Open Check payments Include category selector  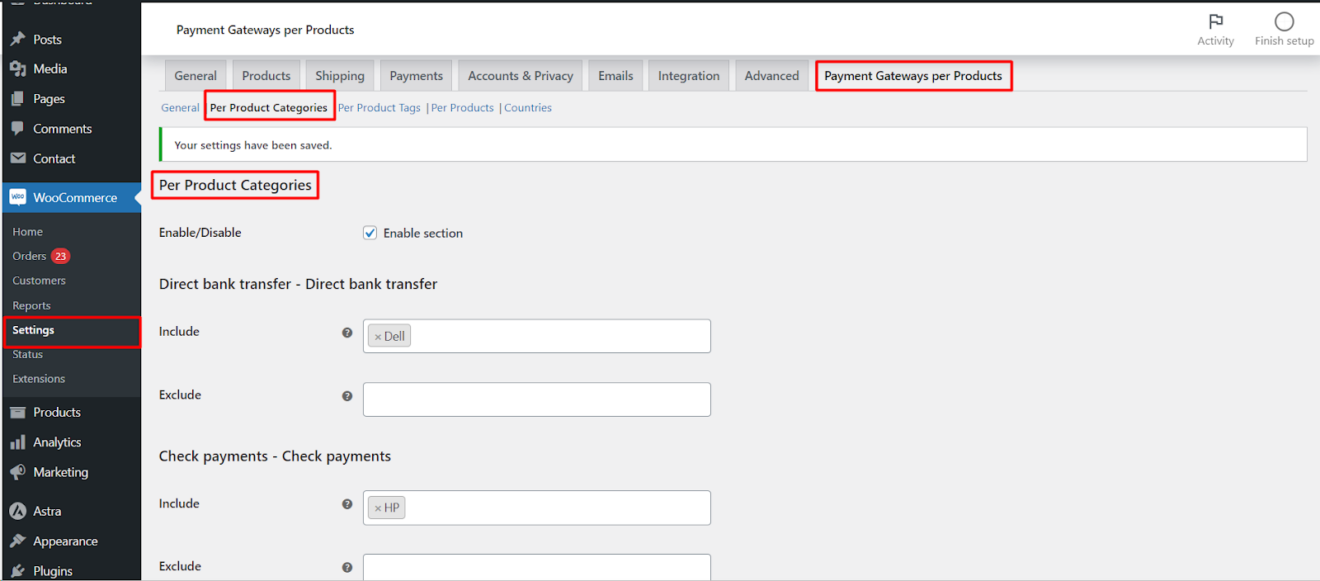point(560,508)
